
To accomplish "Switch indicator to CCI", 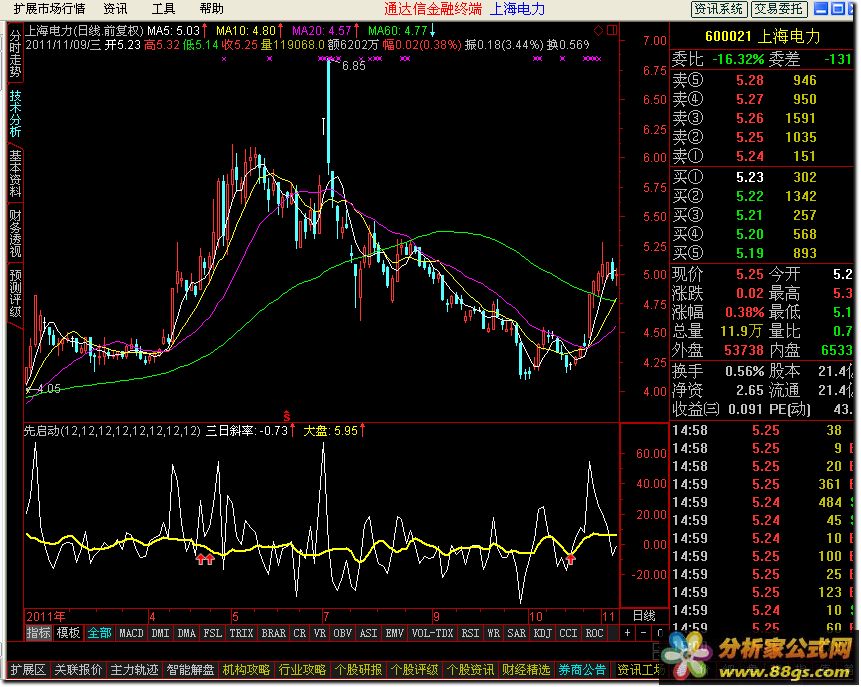I will (x=568, y=633).
